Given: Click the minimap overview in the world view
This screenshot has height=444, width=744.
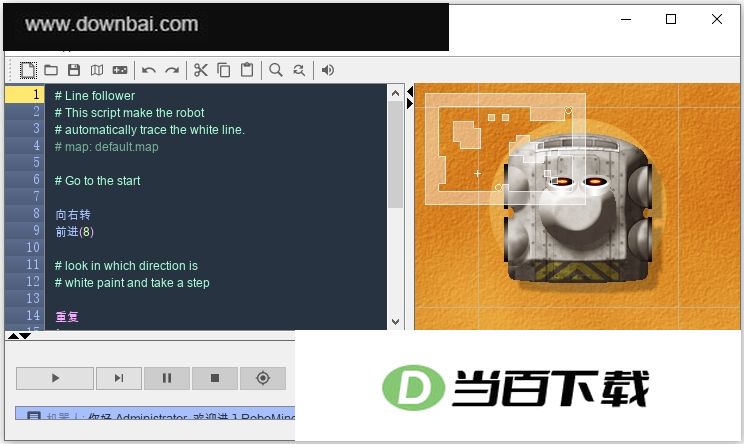Looking at the screenshot, I should (505, 148).
